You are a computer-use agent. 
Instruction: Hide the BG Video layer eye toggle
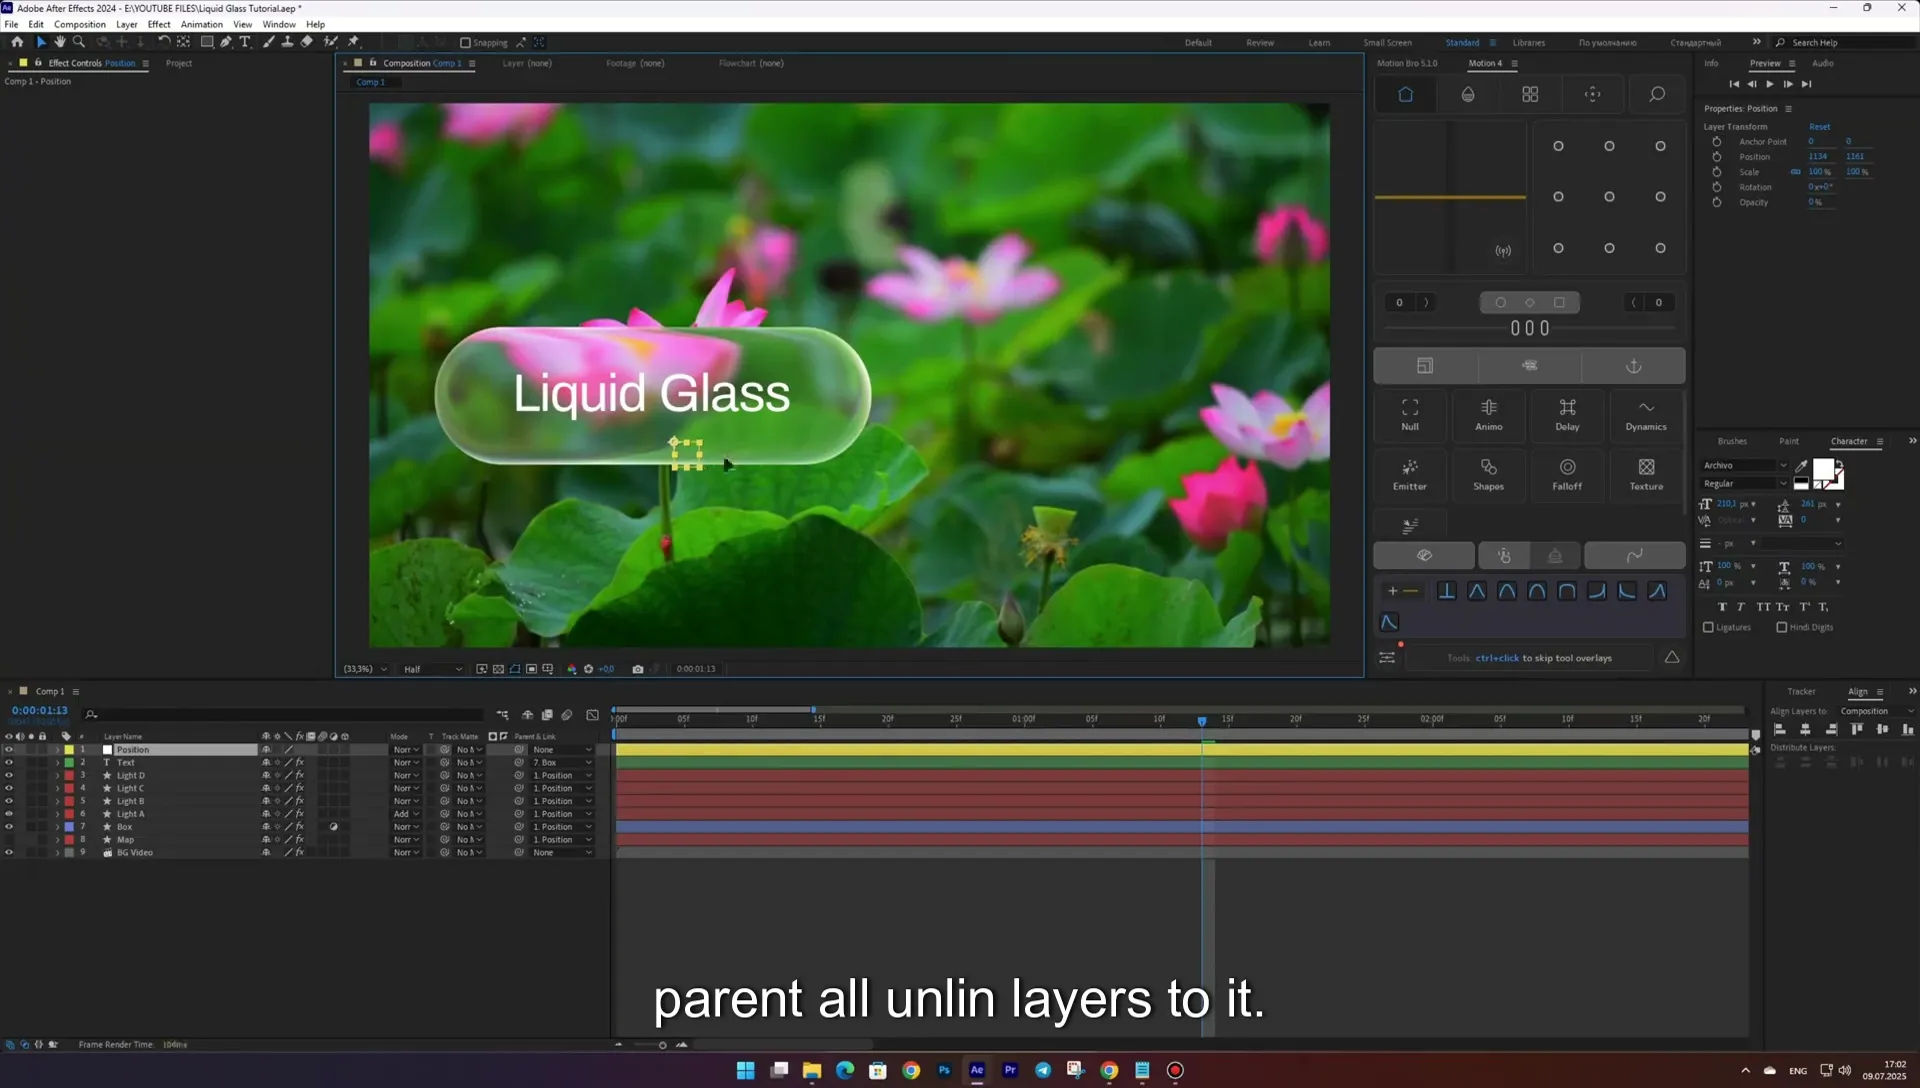9,853
